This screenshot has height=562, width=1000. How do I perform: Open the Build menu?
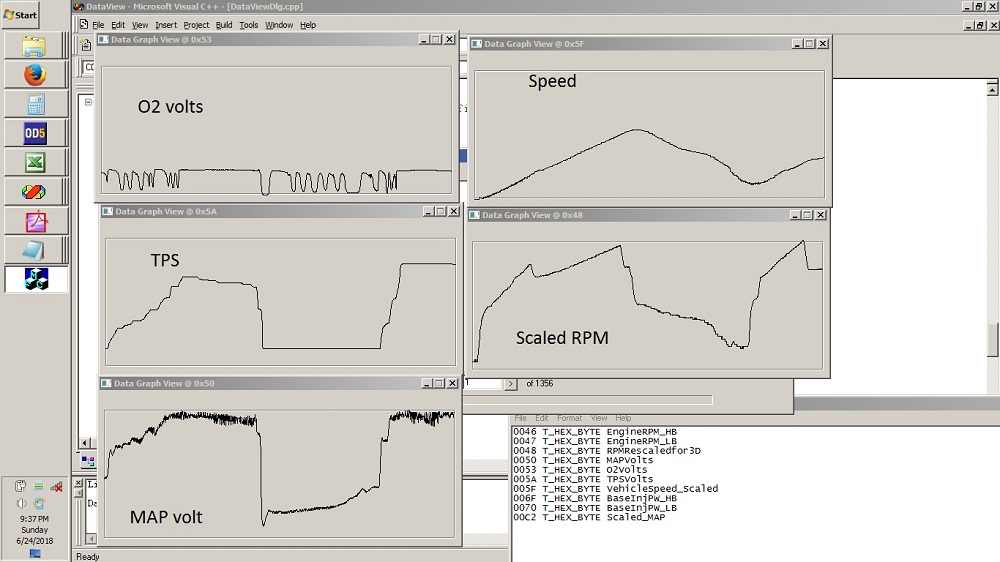[224, 25]
